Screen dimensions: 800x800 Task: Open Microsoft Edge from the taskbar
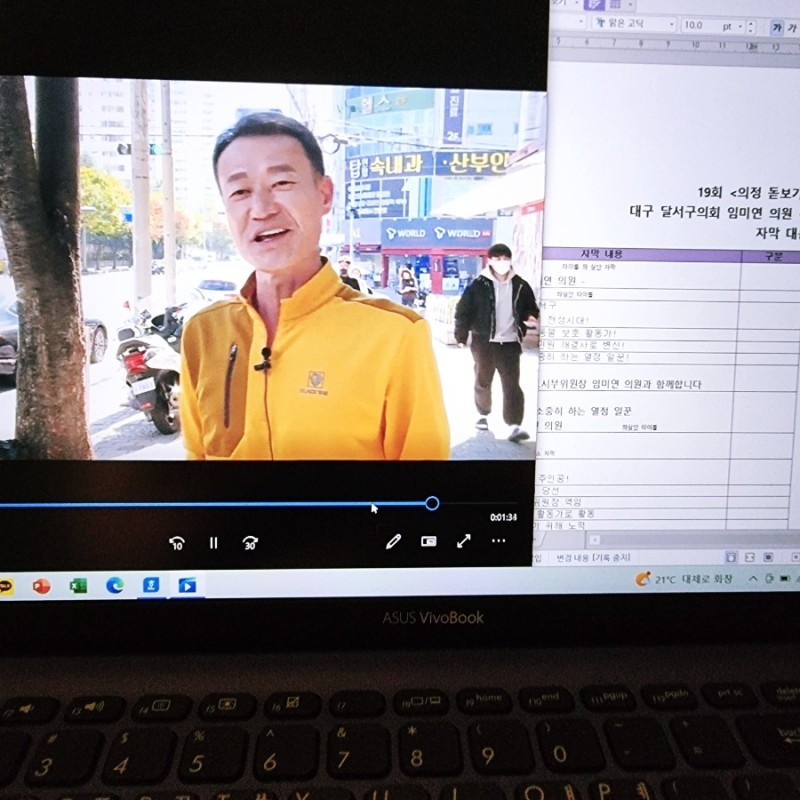pos(114,585)
